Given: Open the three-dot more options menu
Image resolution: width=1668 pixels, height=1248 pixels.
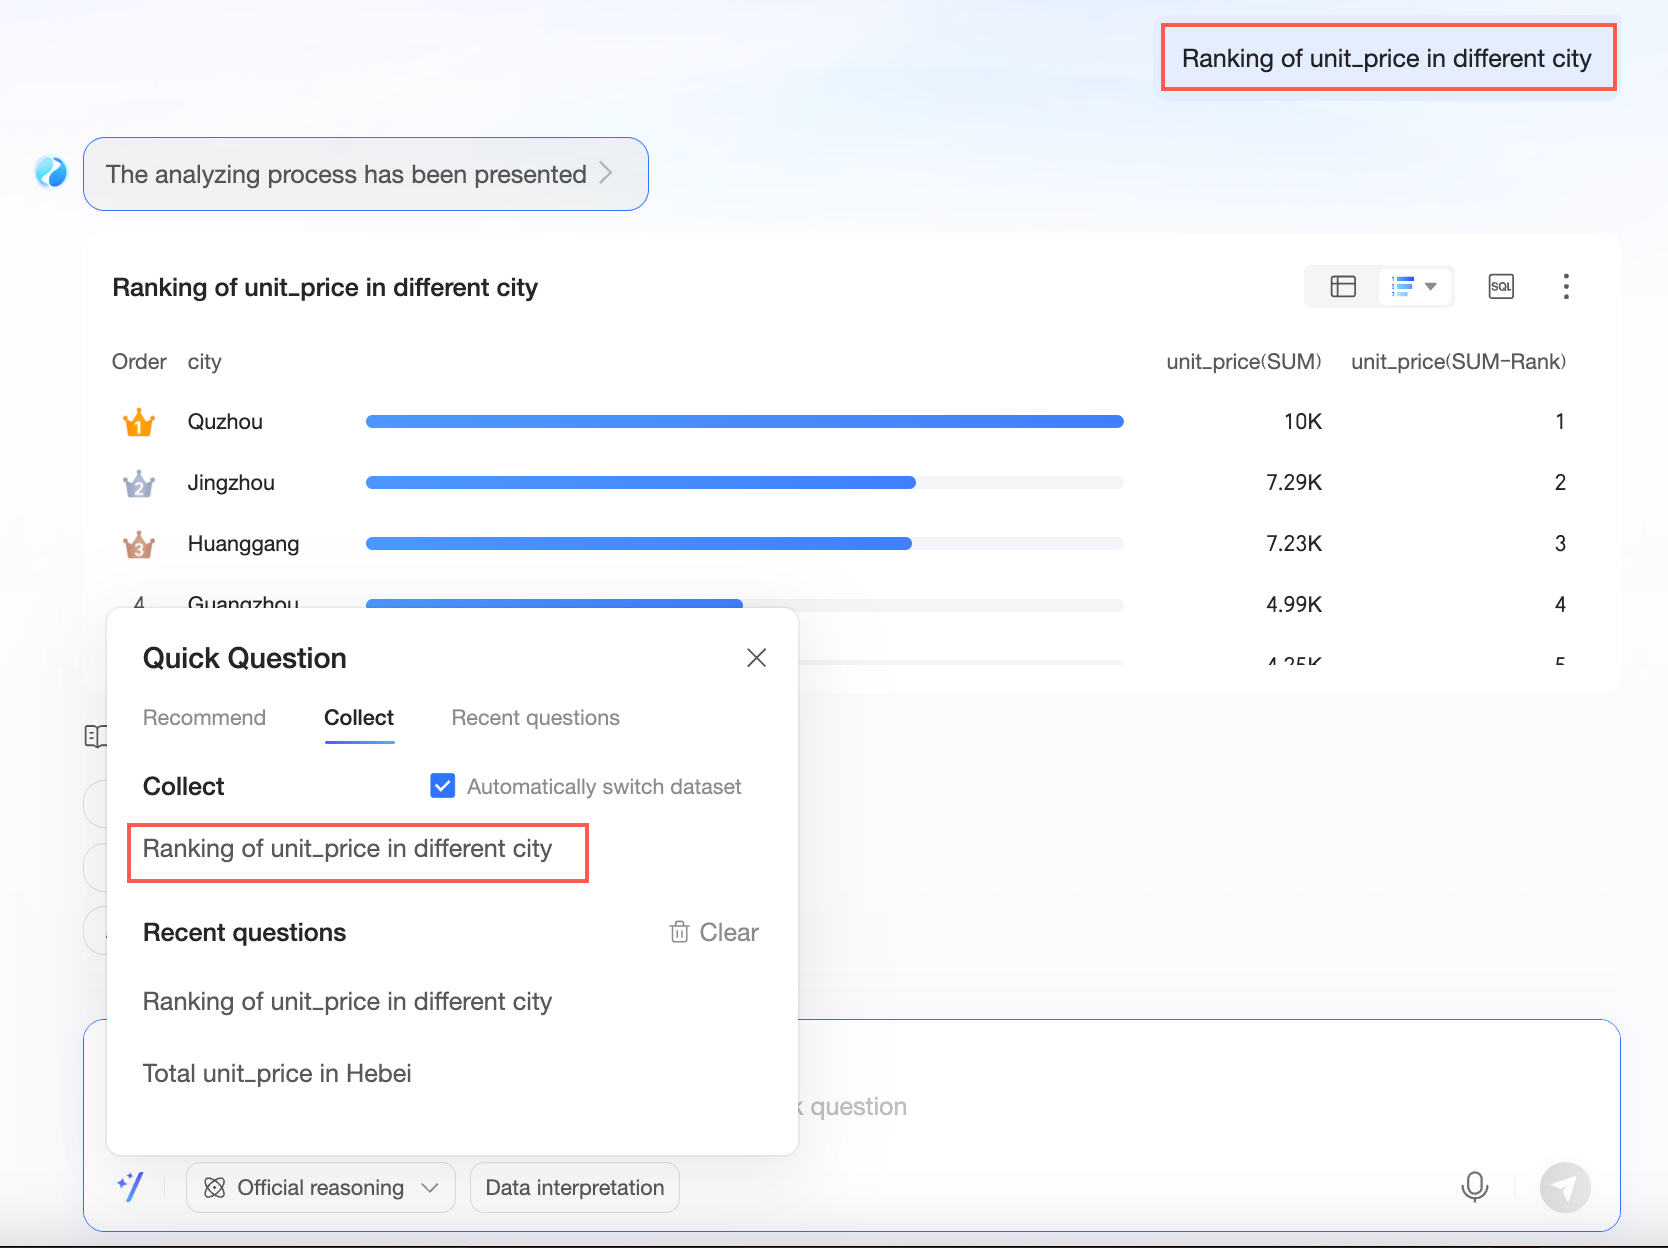Looking at the screenshot, I should [x=1566, y=287].
